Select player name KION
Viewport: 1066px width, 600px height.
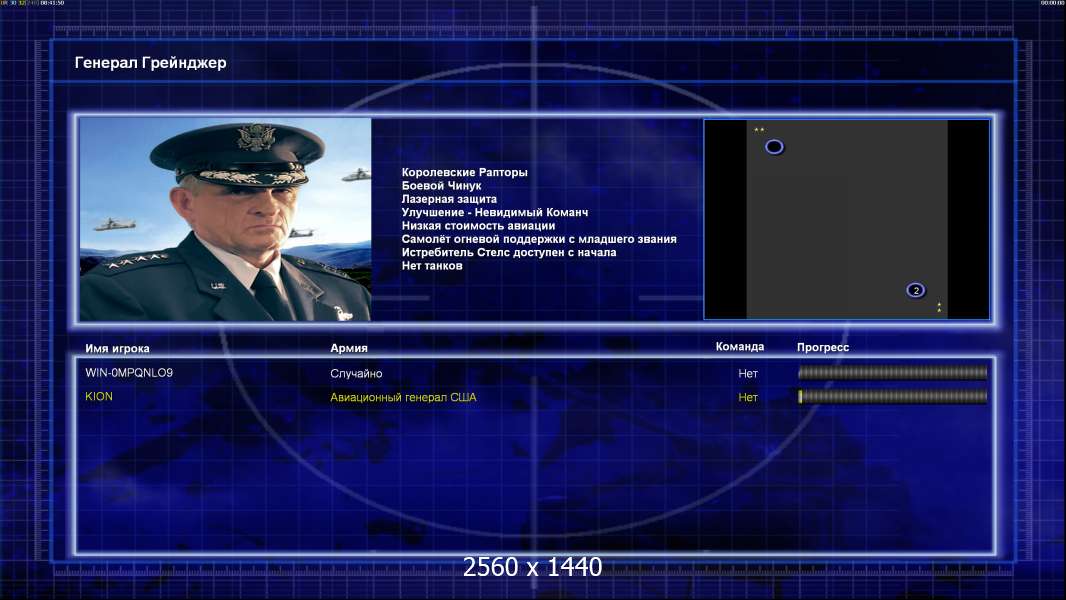[x=99, y=396]
